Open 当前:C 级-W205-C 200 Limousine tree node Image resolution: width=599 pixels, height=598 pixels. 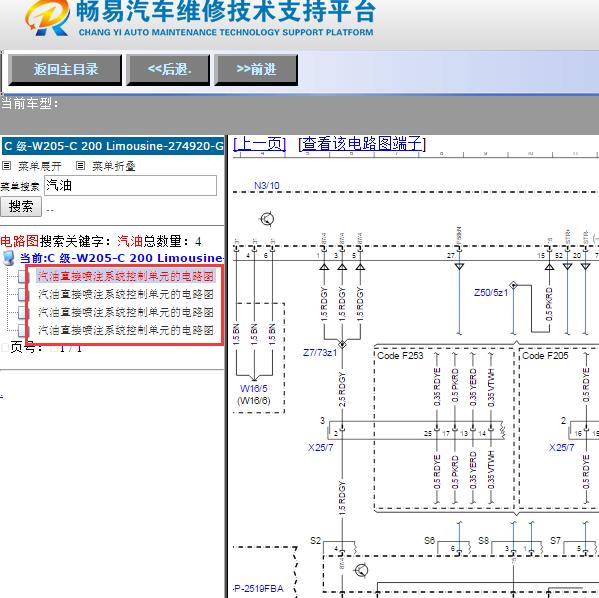coord(121,258)
